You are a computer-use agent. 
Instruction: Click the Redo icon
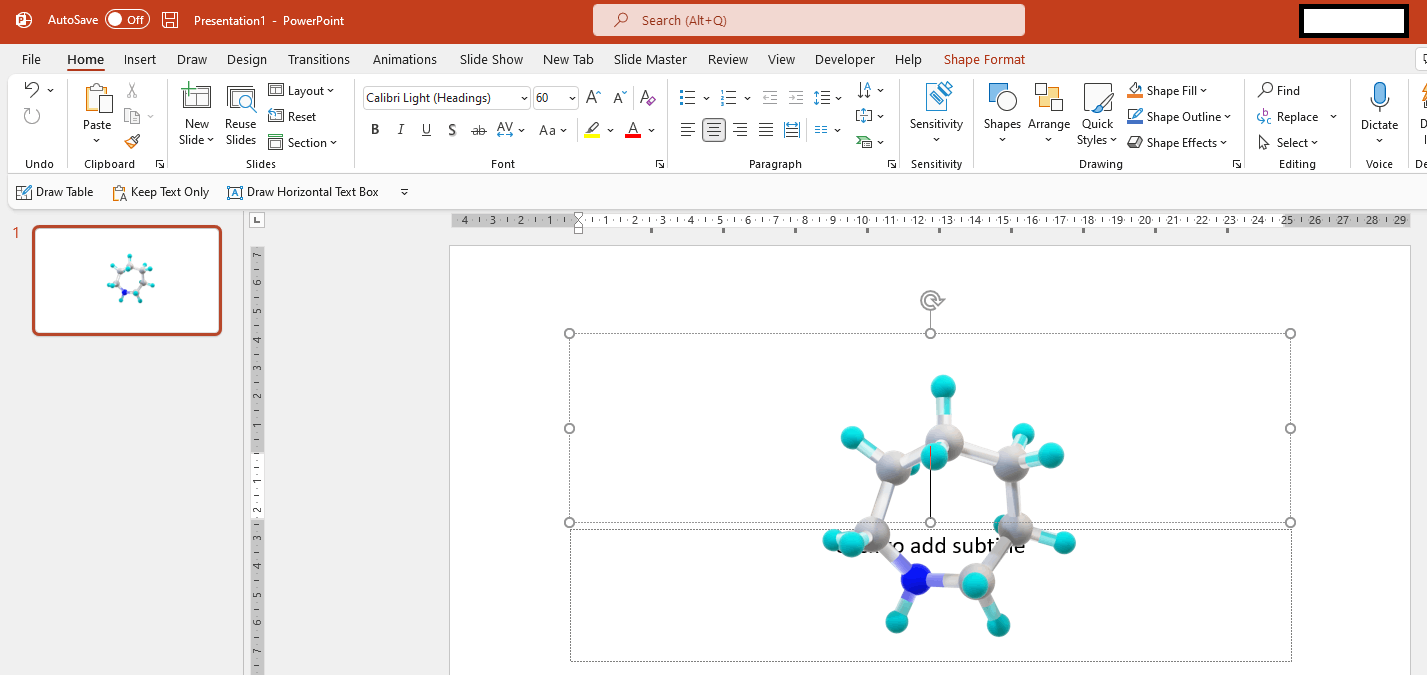coord(31,116)
